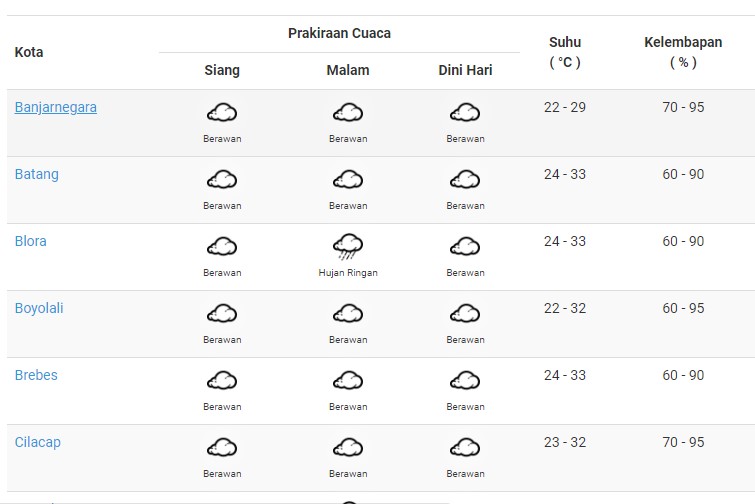Click Banjarnegara's daytime cloudy icon

pos(221,113)
